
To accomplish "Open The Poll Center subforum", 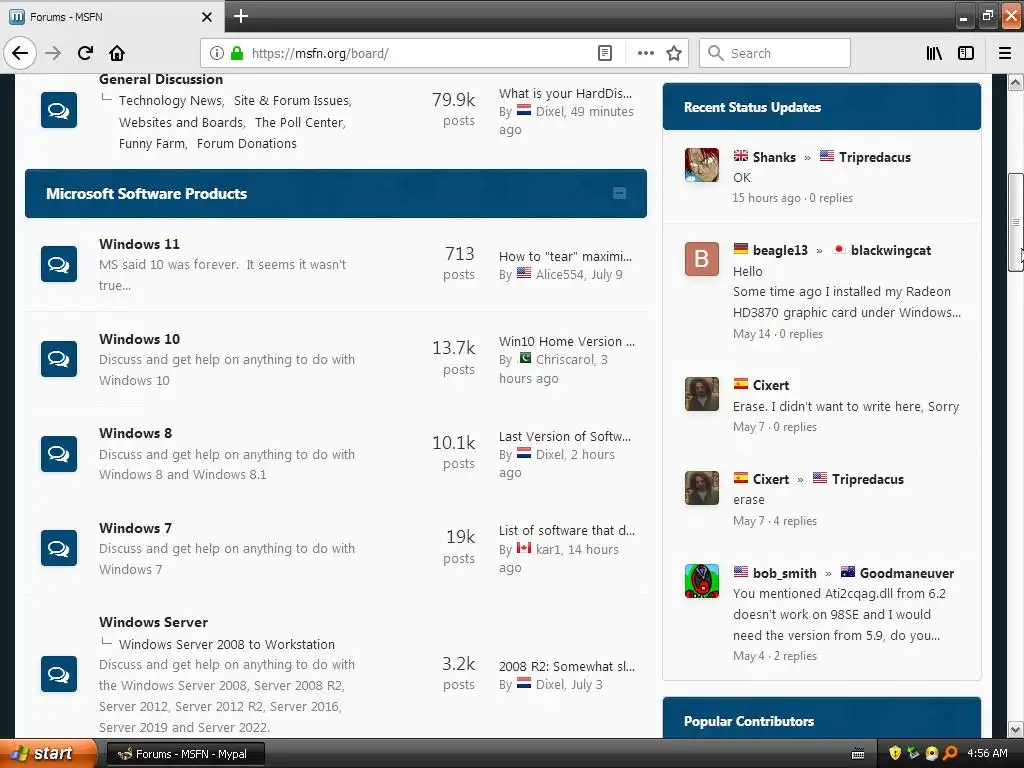I will [x=299, y=122].
